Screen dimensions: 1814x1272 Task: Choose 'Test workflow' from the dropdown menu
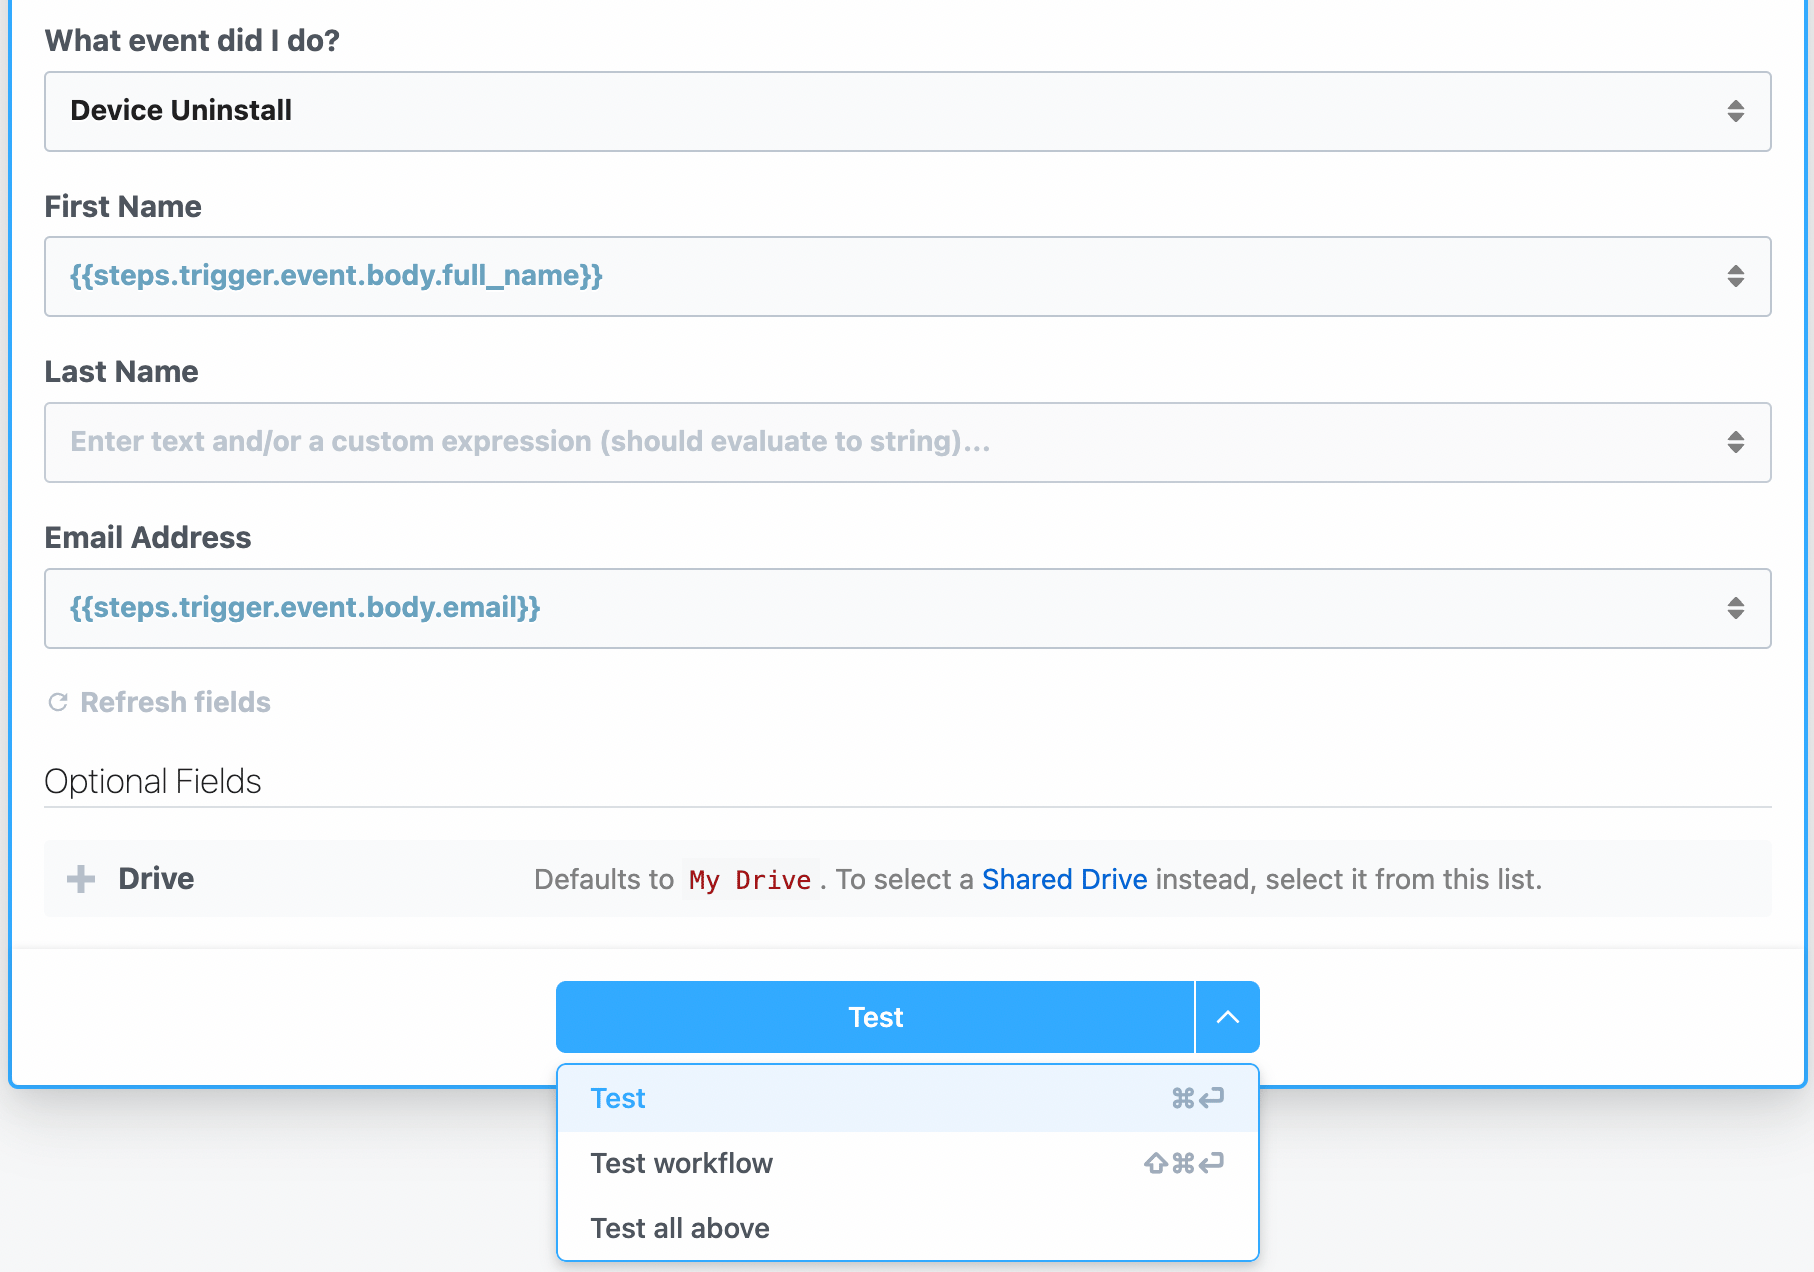pyautogui.click(x=907, y=1163)
